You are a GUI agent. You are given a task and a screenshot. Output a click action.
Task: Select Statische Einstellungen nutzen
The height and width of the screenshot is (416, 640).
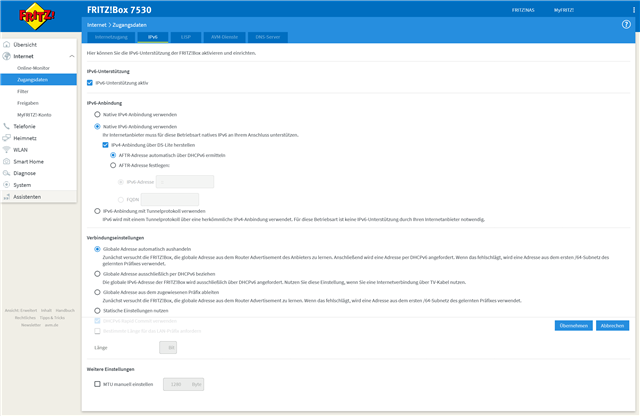(97, 311)
